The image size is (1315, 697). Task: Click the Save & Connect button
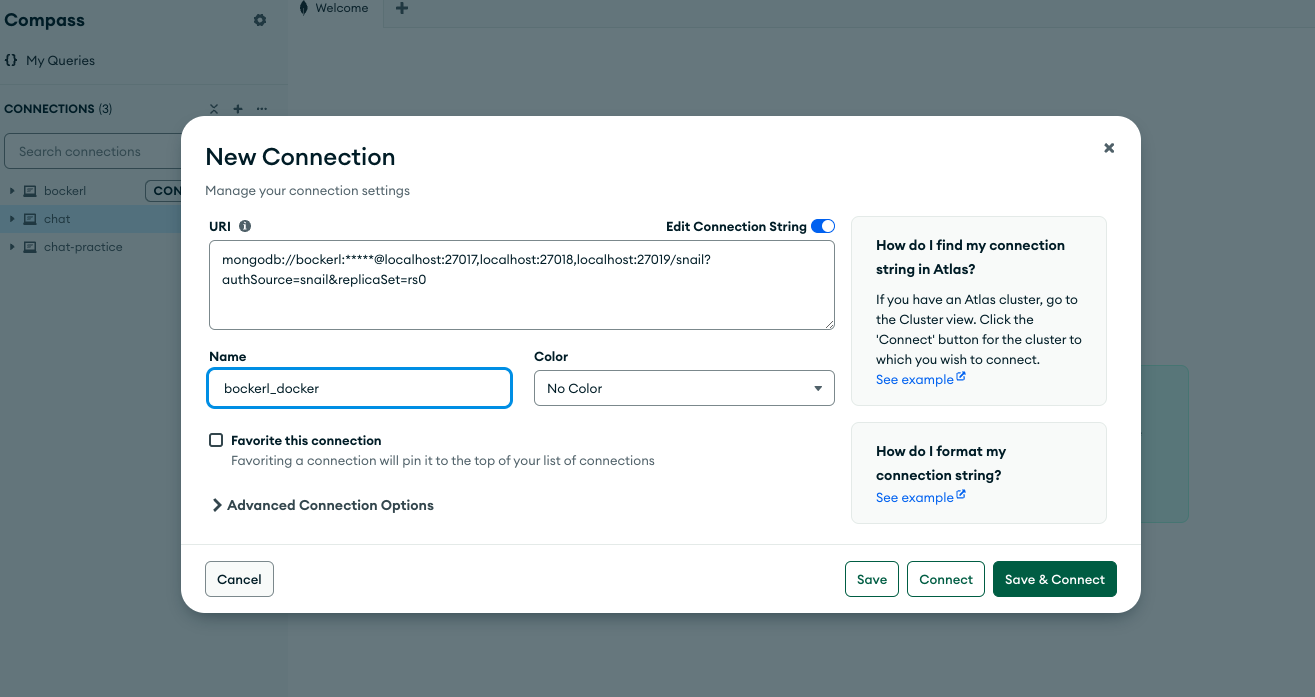click(1054, 579)
